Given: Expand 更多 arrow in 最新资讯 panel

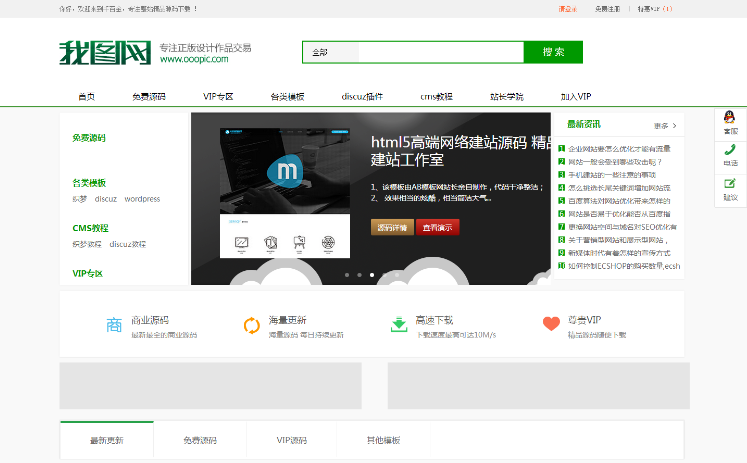Looking at the screenshot, I should point(666,126).
